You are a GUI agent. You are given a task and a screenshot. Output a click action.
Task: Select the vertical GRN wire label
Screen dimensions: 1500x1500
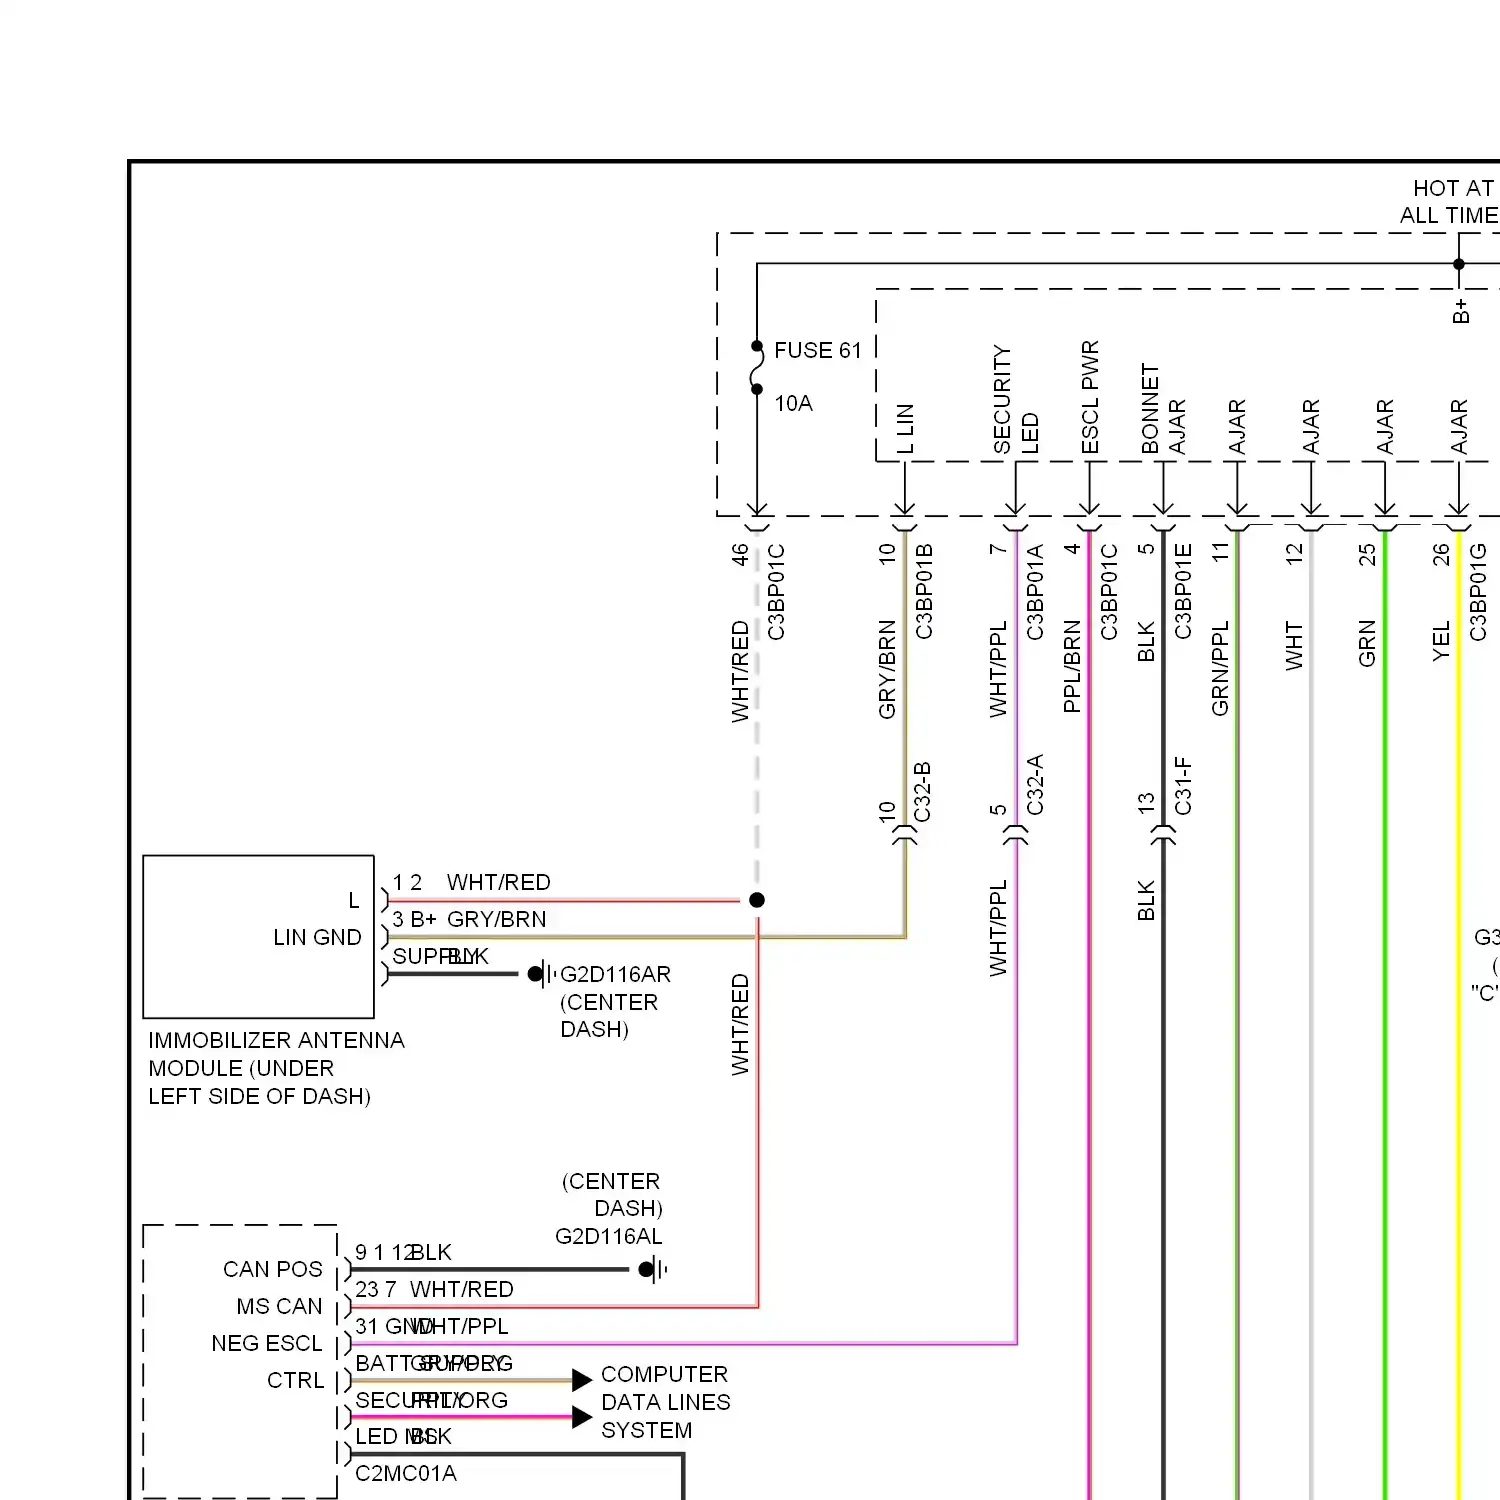[1367, 643]
